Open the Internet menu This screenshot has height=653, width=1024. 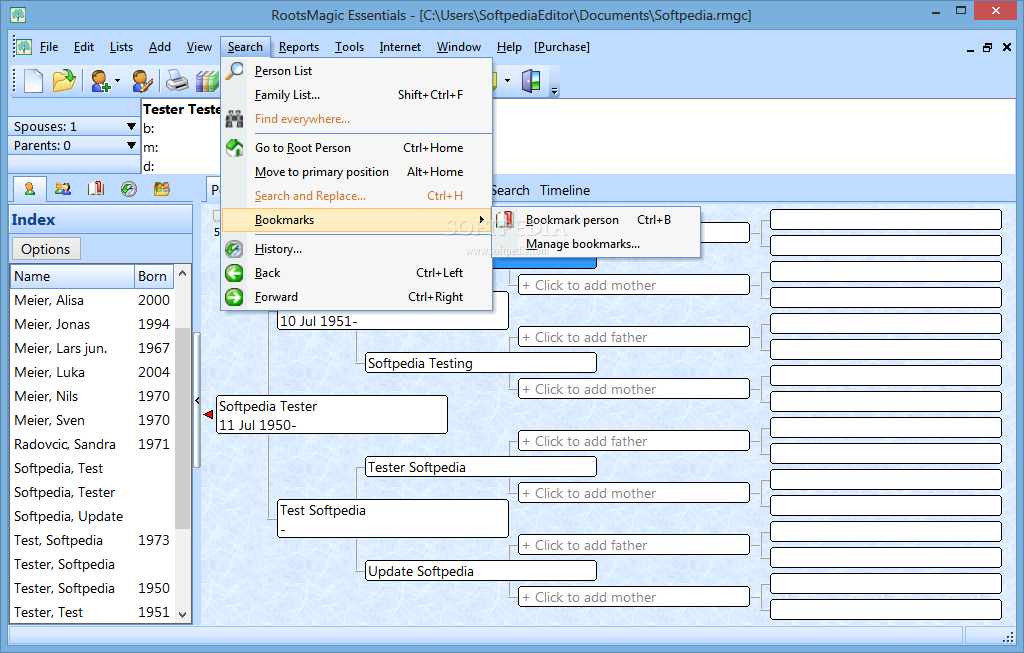(400, 47)
